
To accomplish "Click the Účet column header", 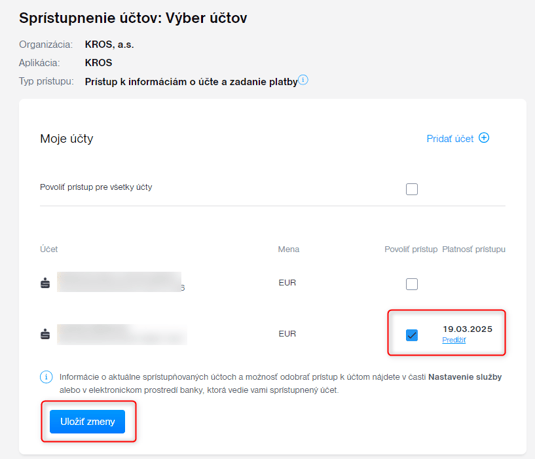I will (49, 249).
